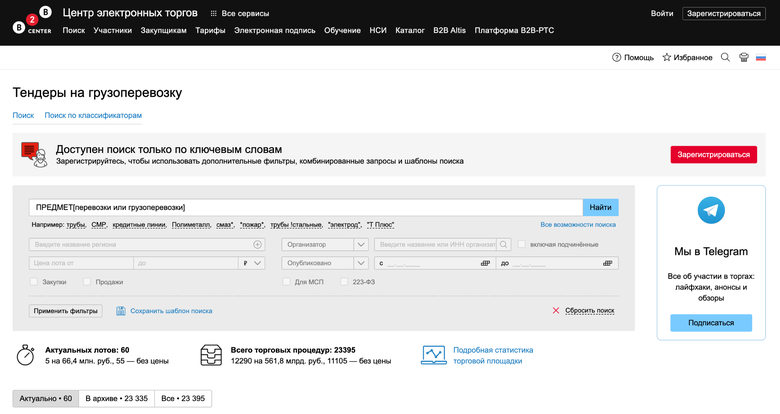
Task: Open Избранное star icon
Action: (667, 58)
